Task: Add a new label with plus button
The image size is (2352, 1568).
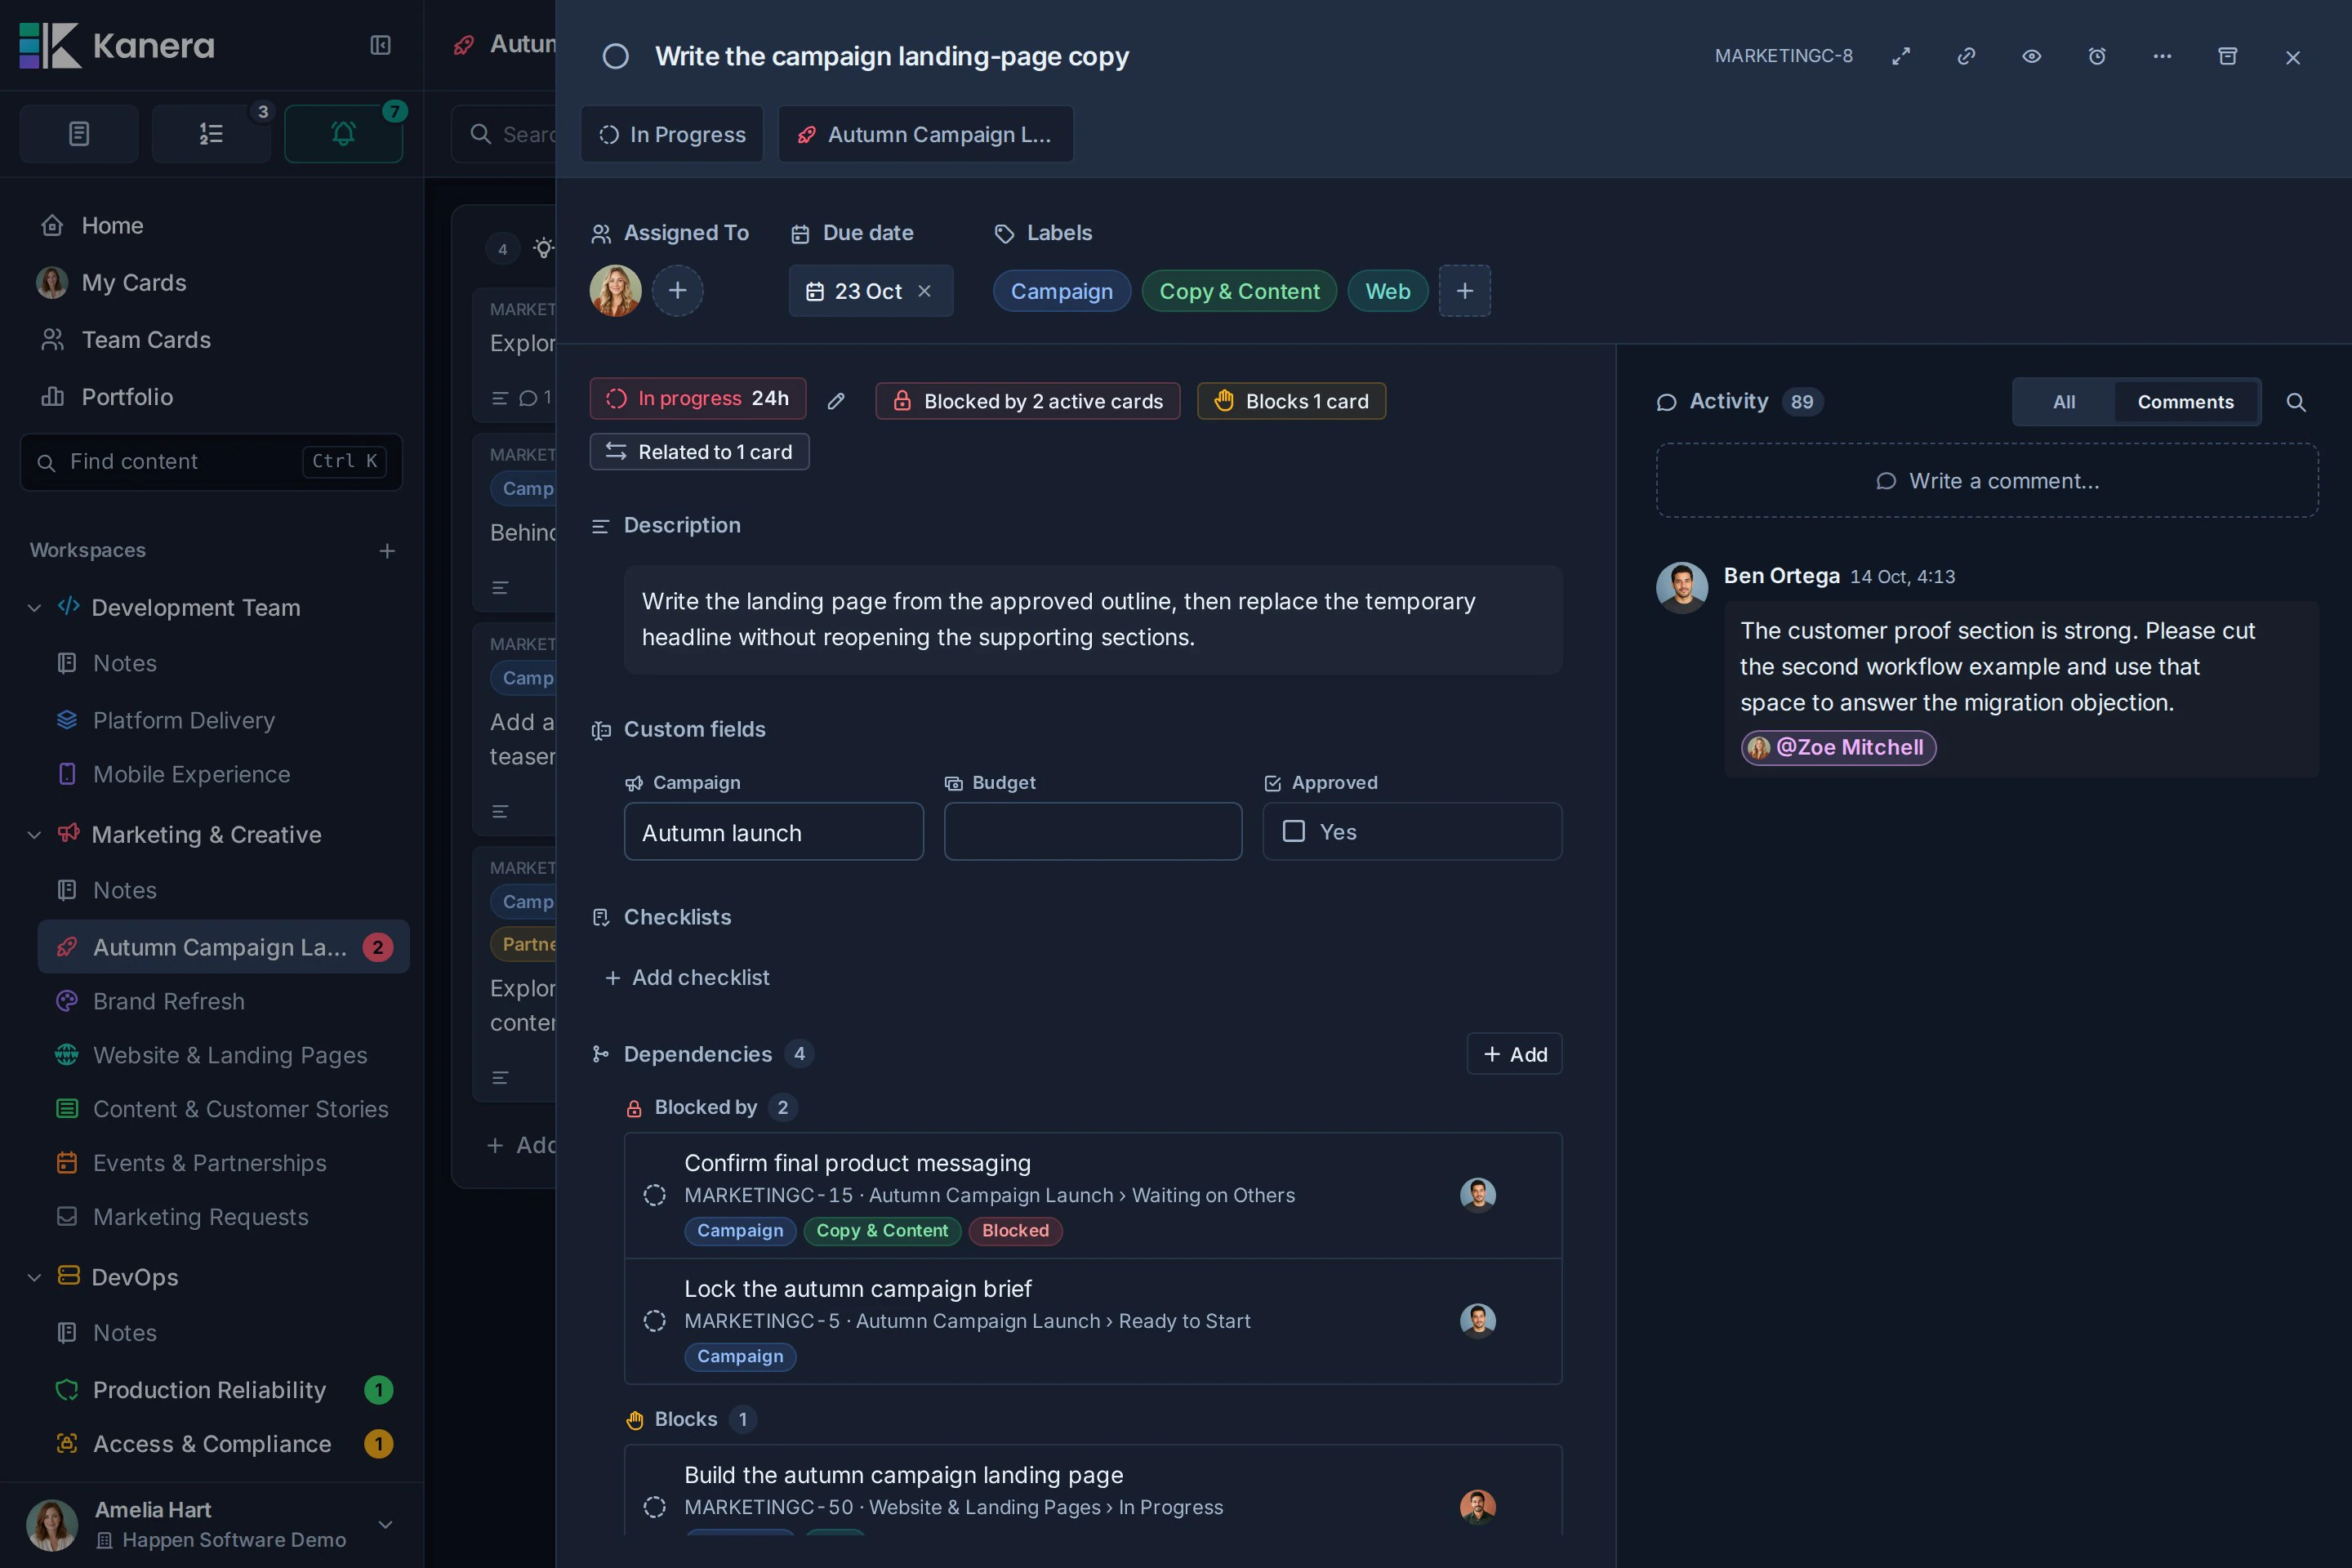Action: (1465, 291)
